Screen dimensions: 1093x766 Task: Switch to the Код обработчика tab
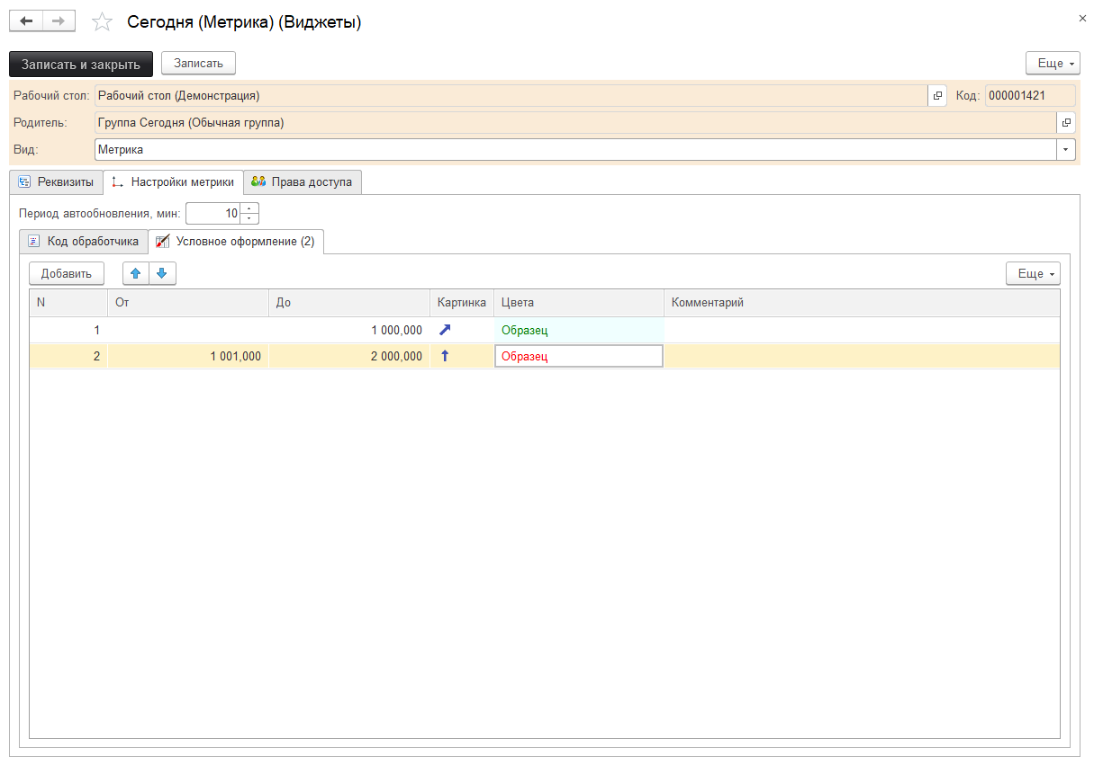(84, 241)
